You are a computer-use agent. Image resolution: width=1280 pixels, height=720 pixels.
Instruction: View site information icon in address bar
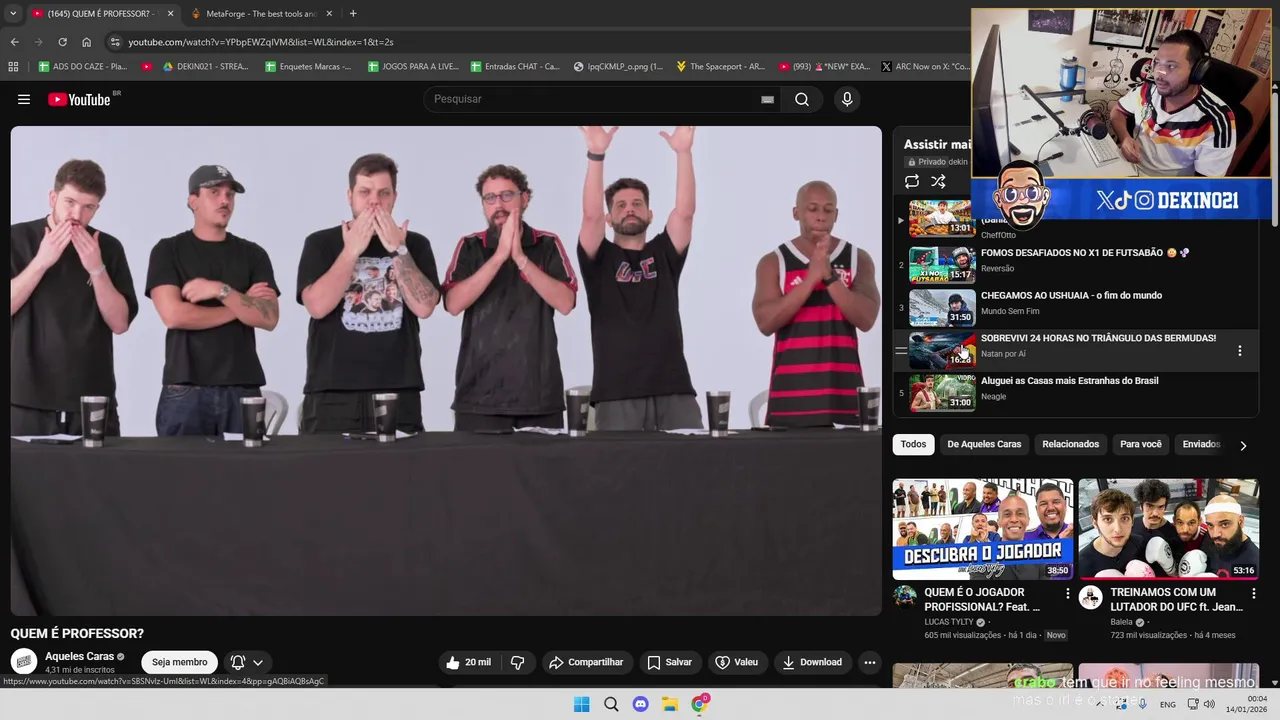pyautogui.click(x=115, y=42)
